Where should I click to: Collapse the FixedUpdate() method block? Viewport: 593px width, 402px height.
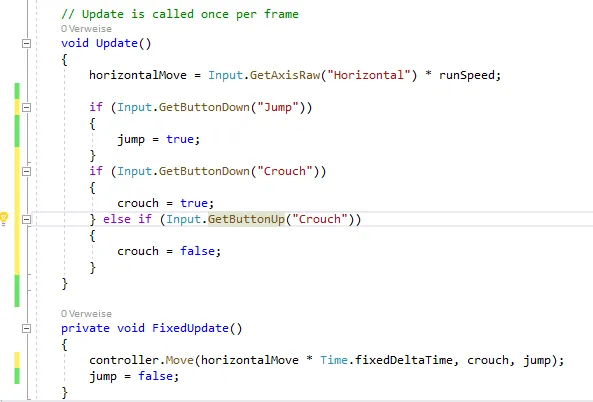tap(26, 328)
